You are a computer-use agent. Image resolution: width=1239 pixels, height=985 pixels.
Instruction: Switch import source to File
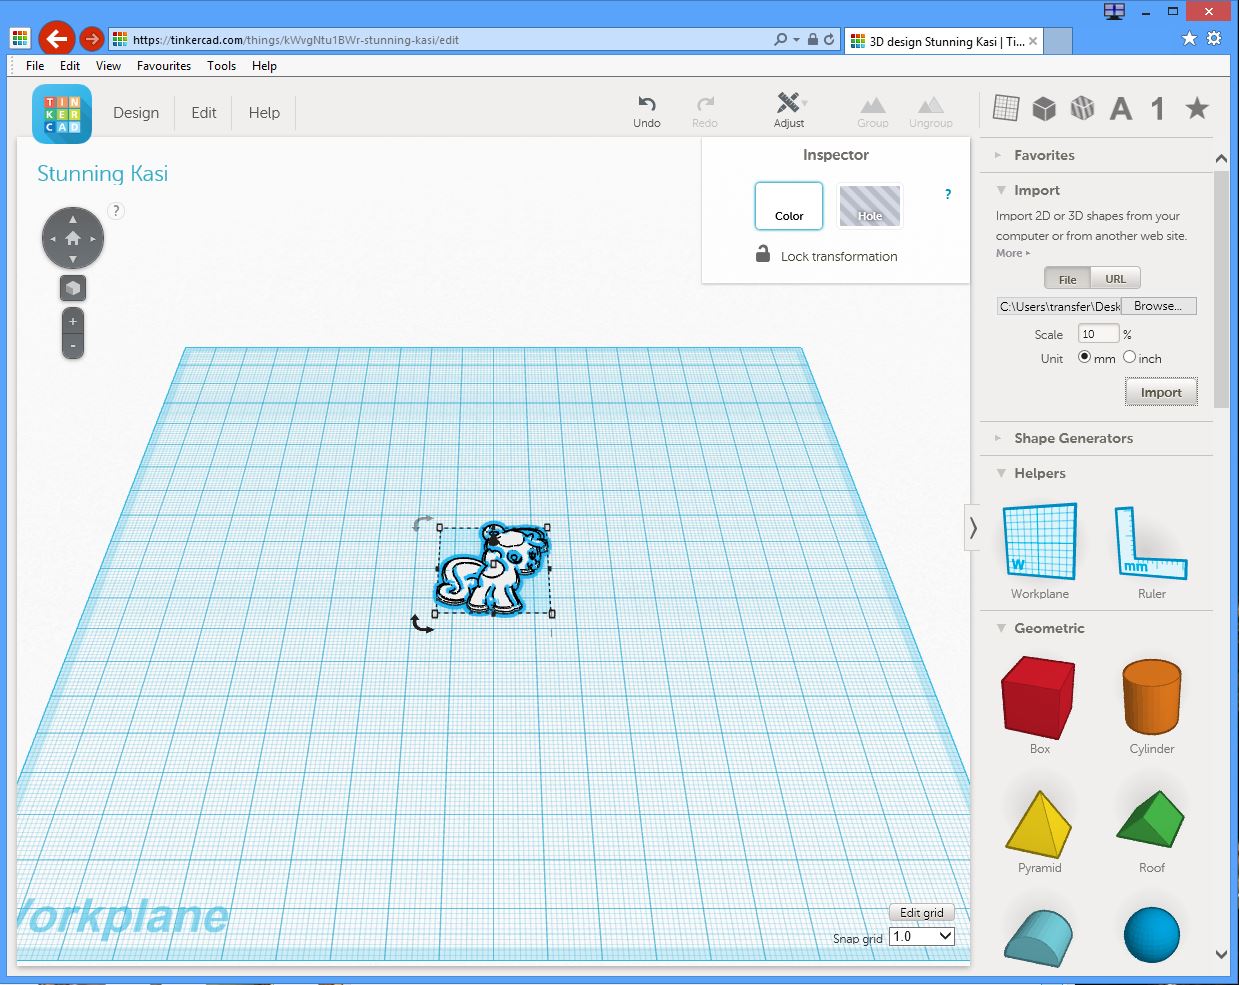pyautogui.click(x=1067, y=279)
